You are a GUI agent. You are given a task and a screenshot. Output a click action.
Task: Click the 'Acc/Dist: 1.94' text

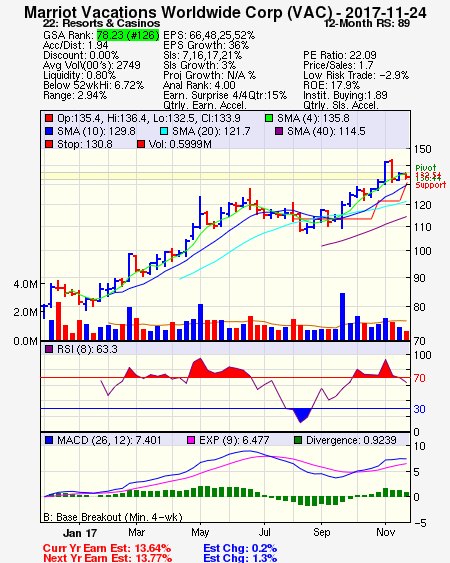75,45
